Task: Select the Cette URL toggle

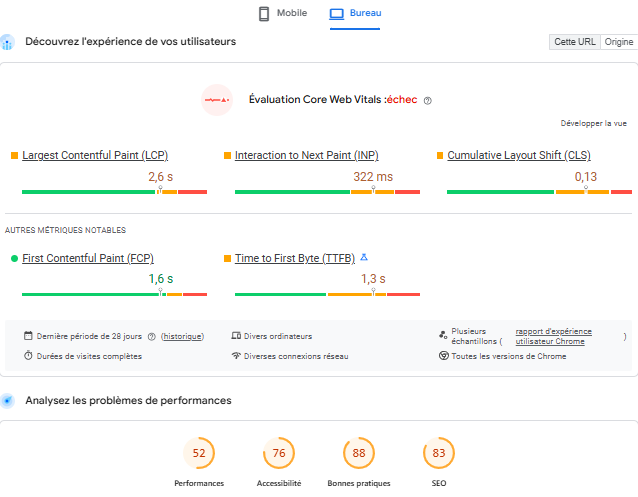Action: (x=574, y=42)
